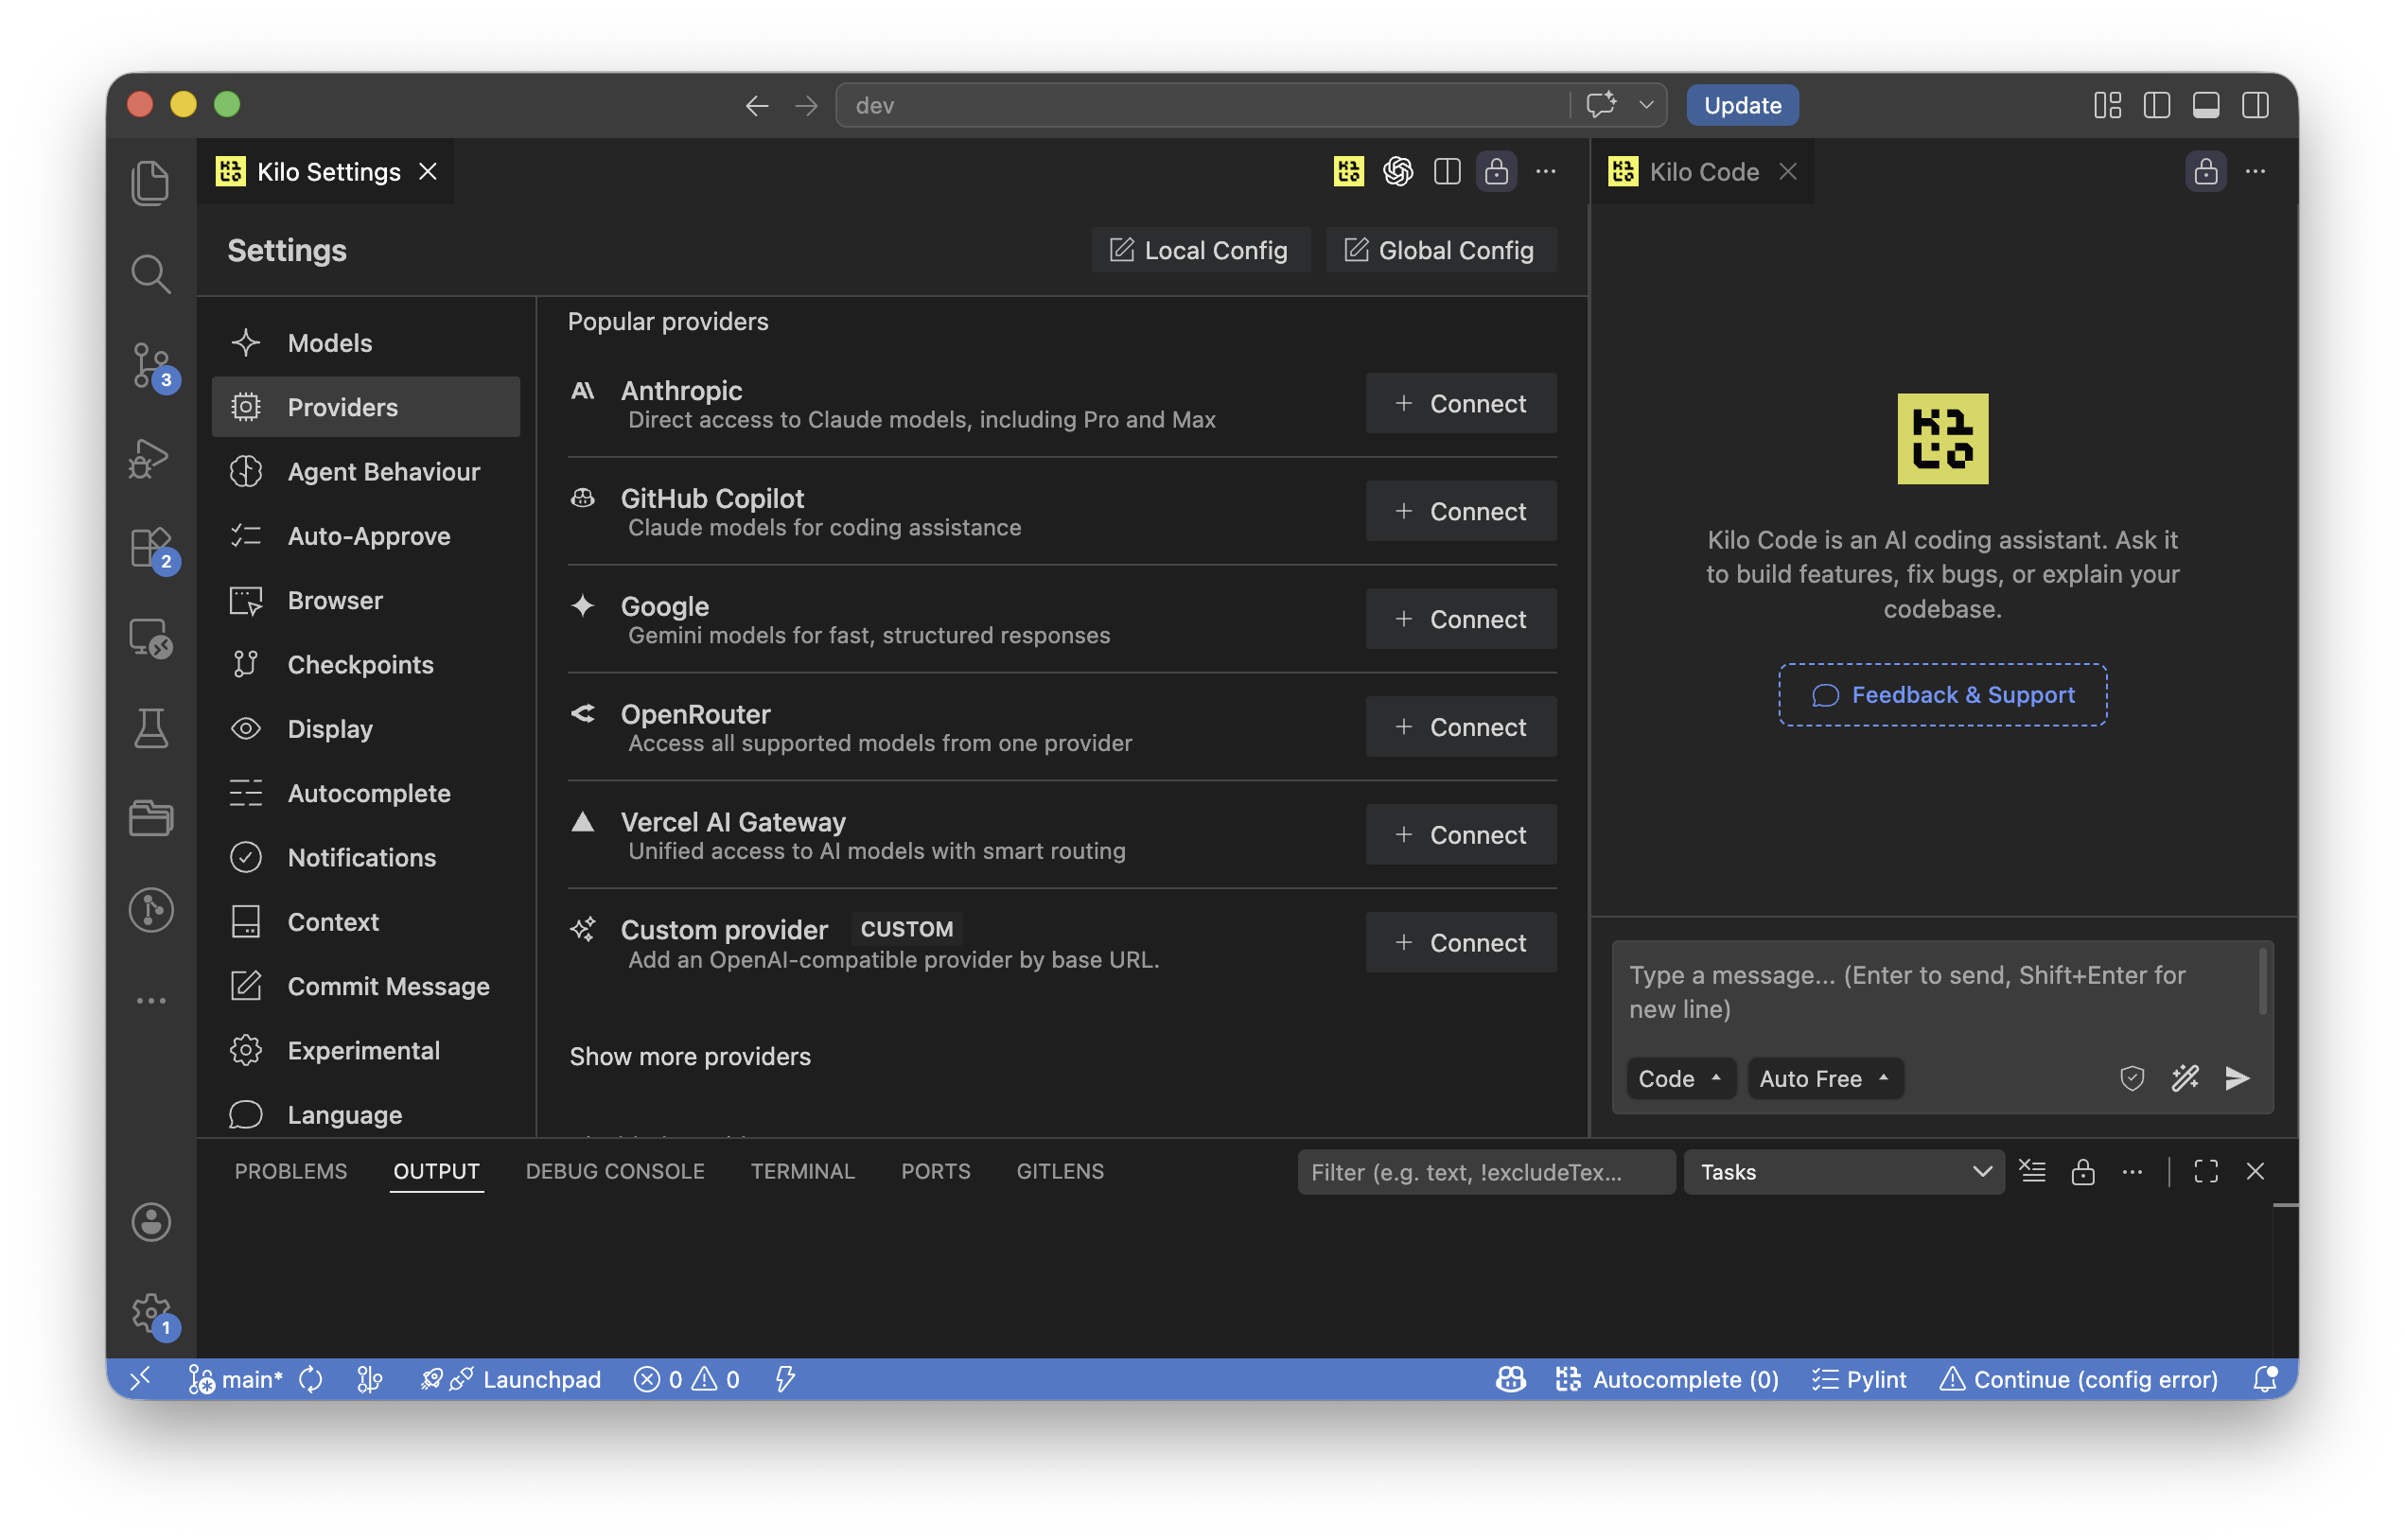This screenshot has height=1540, width=2405.
Task: Toggle the primary side bar visibility
Action: coord(2157,105)
